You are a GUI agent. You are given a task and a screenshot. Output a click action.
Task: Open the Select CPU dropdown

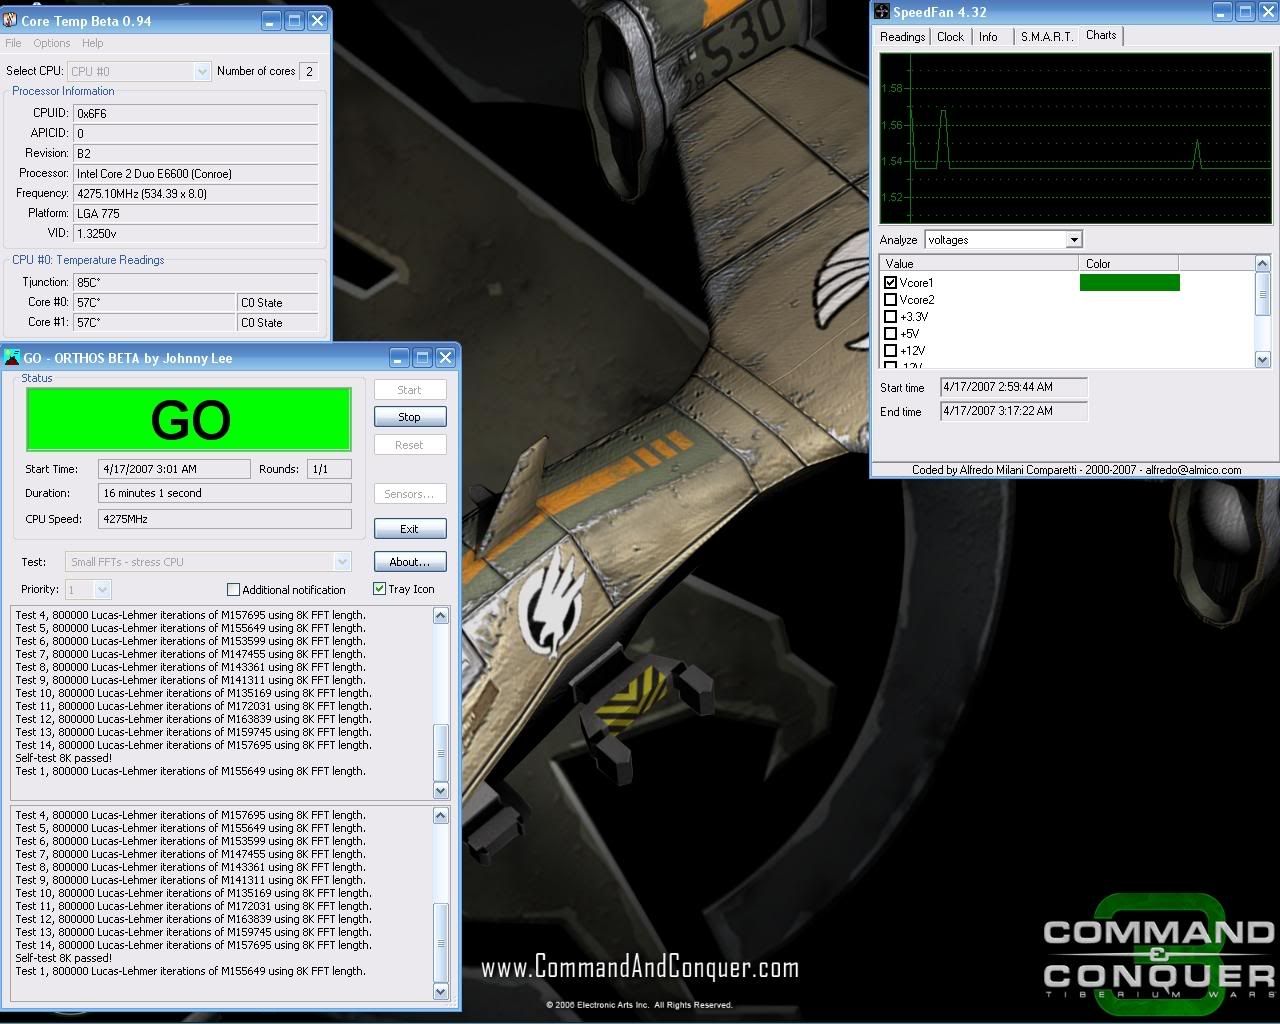pos(202,72)
